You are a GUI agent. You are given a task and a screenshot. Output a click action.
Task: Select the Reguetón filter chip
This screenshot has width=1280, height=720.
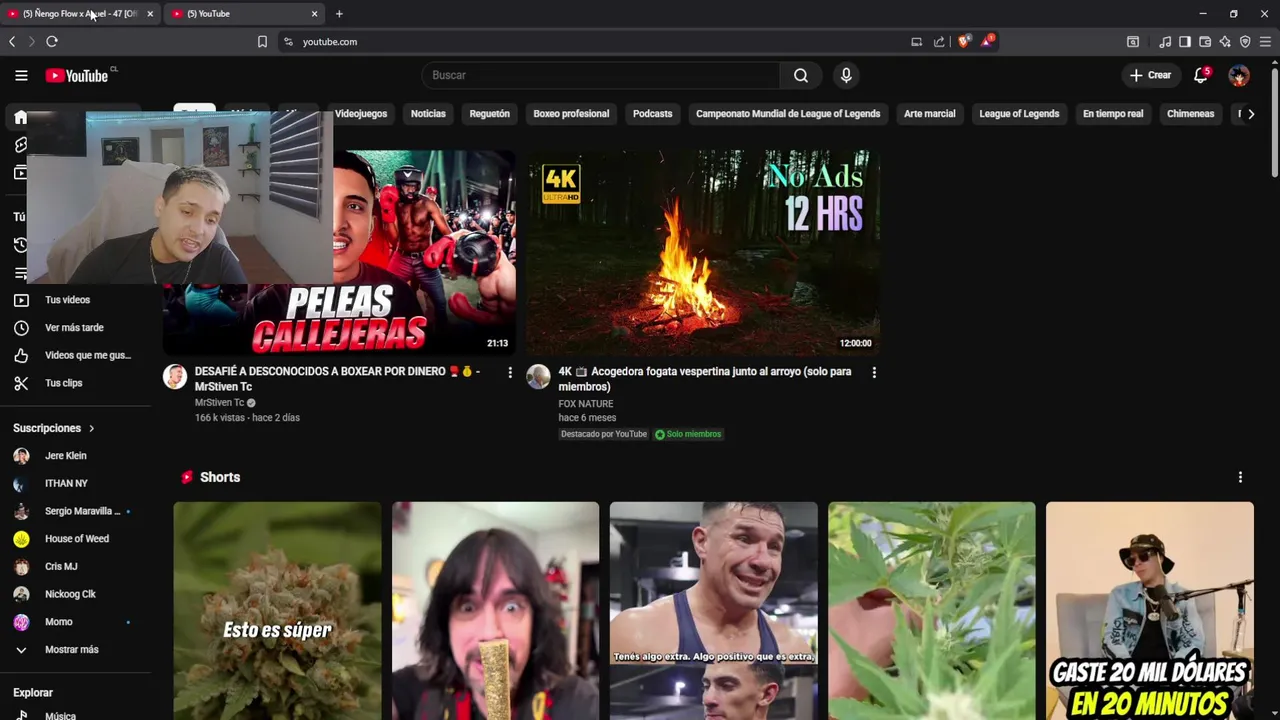tap(489, 113)
